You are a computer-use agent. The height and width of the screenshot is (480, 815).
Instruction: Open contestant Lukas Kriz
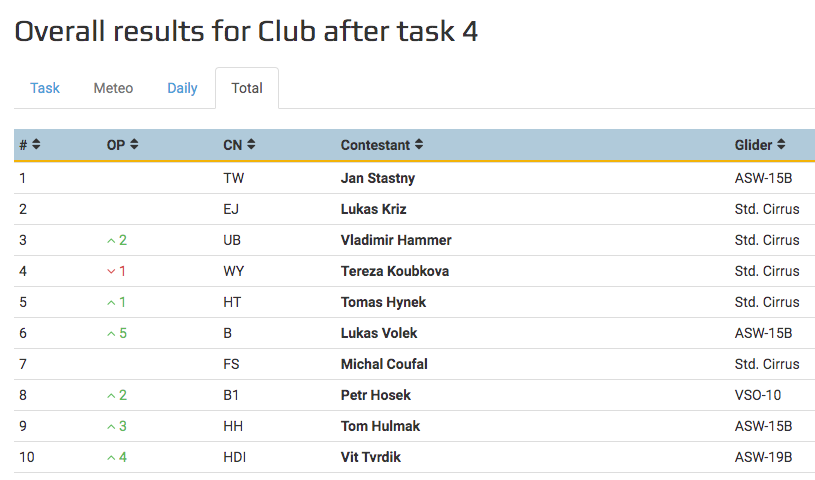pyautogui.click(x=373, y=209)
